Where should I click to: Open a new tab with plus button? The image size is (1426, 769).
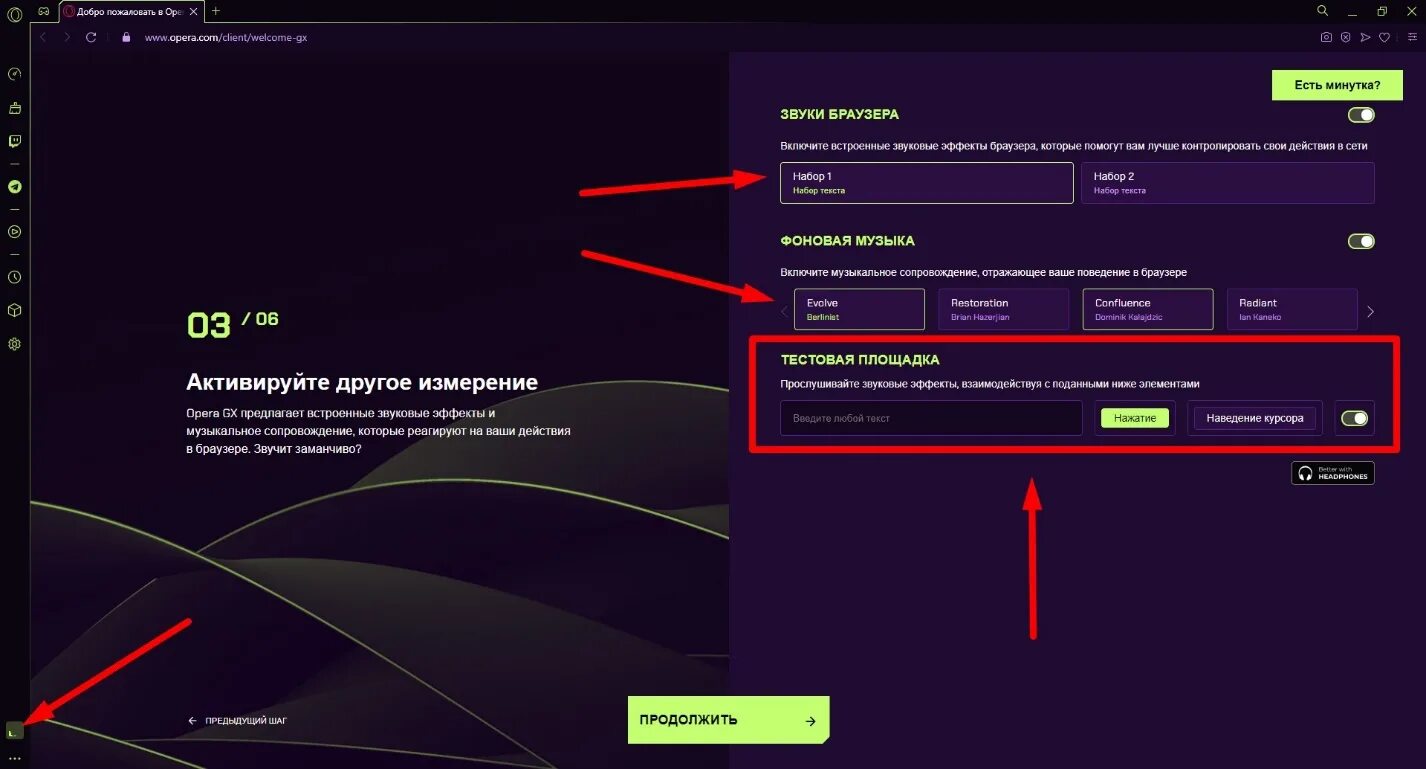tap(216, 11)
